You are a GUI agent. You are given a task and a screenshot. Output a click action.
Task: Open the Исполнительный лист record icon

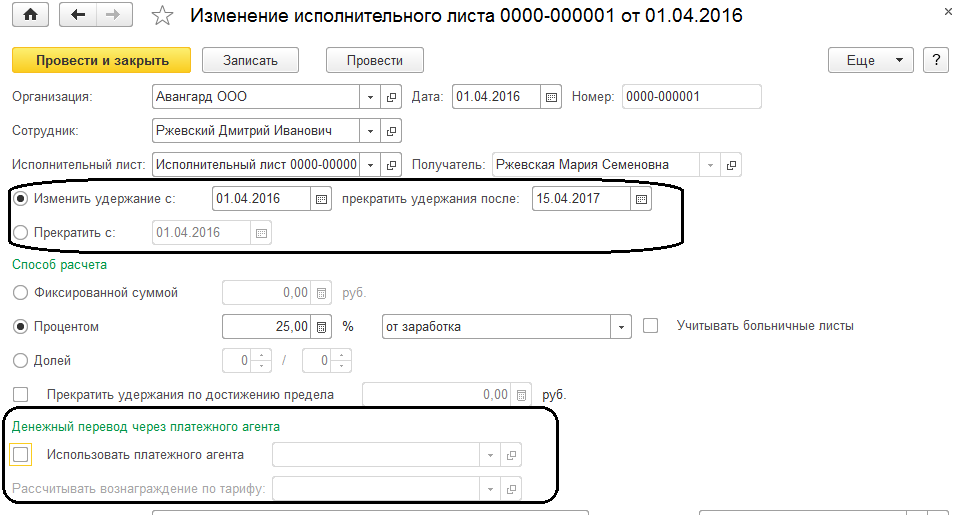coord(391,164)
